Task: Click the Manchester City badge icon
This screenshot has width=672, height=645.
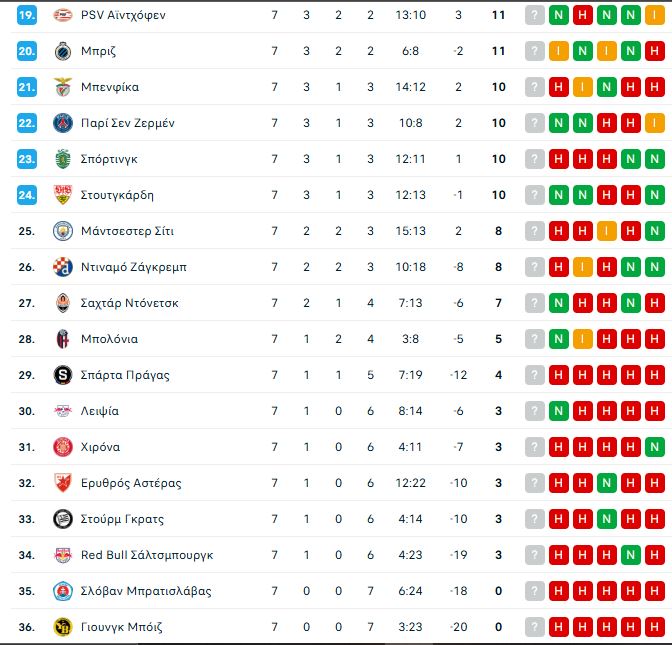Action: click(63, 231)
